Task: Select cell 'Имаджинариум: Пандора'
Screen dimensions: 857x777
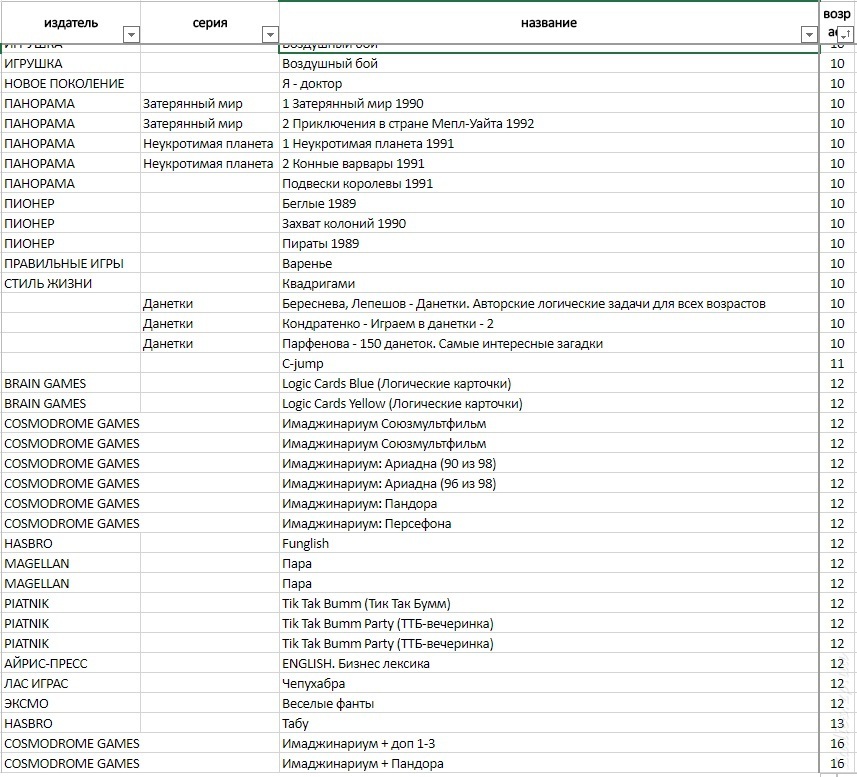Action: 549,504
